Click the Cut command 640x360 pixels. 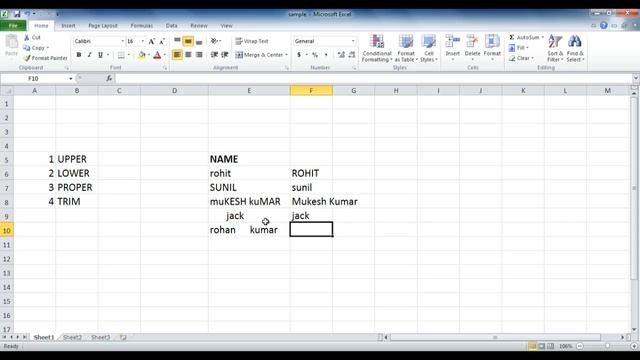32,37
